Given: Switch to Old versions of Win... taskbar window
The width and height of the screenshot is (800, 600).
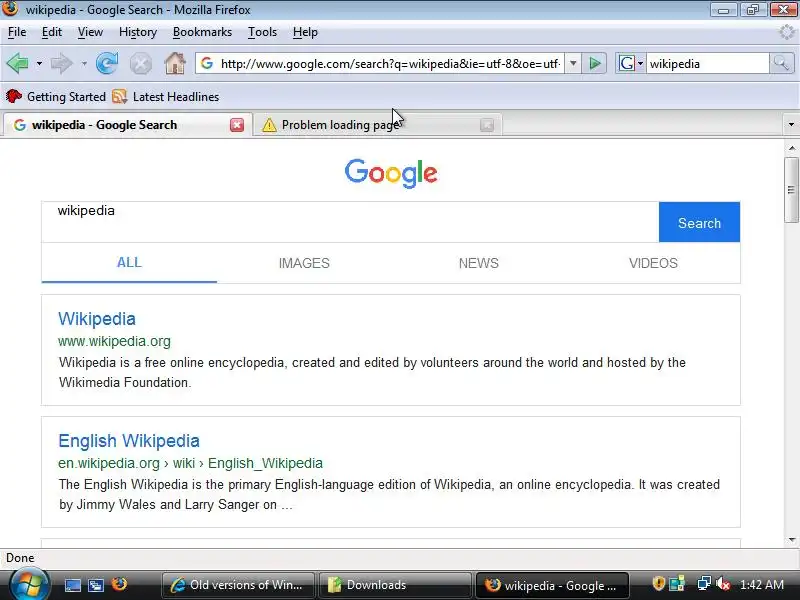Looking at the screenshot, I should pos(239,585).
